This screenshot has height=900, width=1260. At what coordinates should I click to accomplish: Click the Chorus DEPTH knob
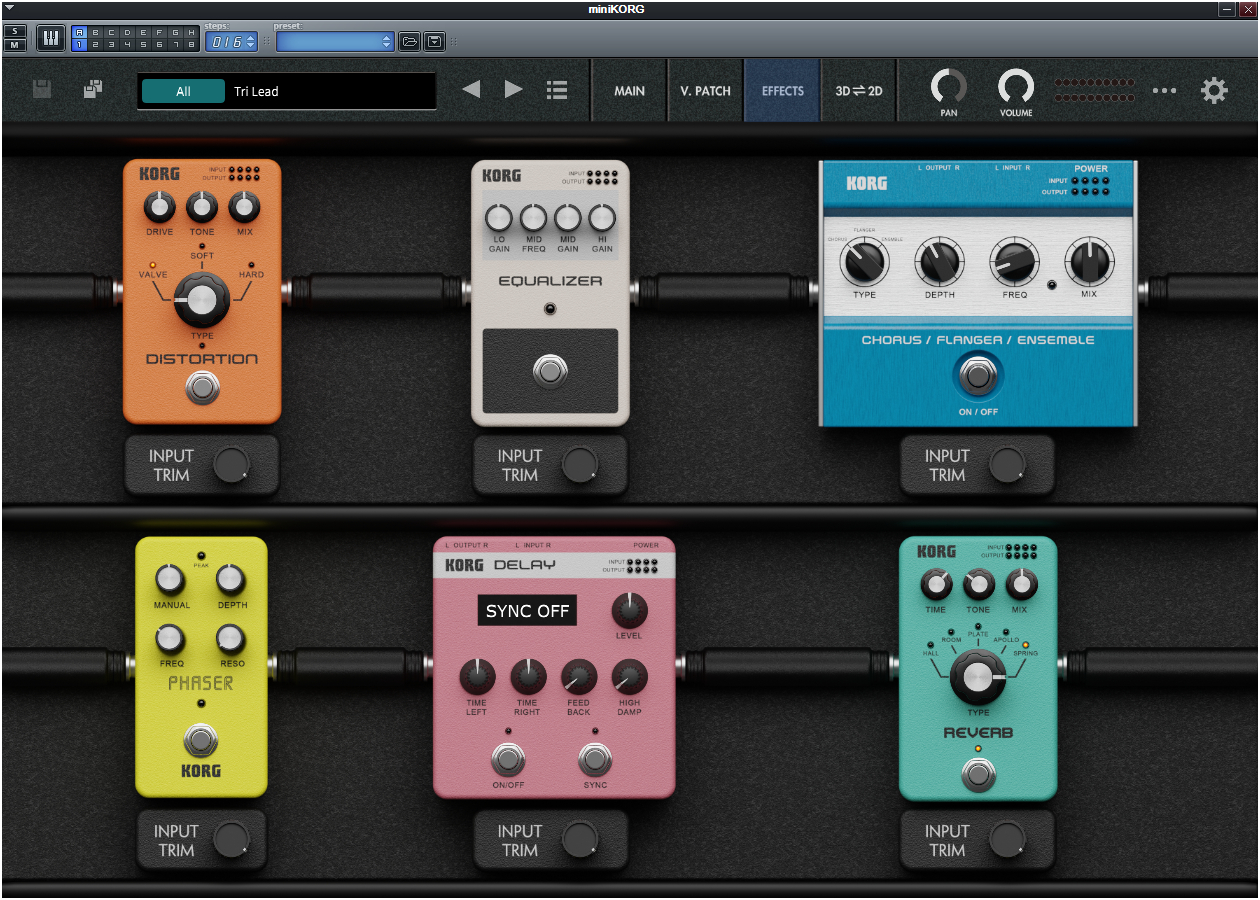(939, 262)
